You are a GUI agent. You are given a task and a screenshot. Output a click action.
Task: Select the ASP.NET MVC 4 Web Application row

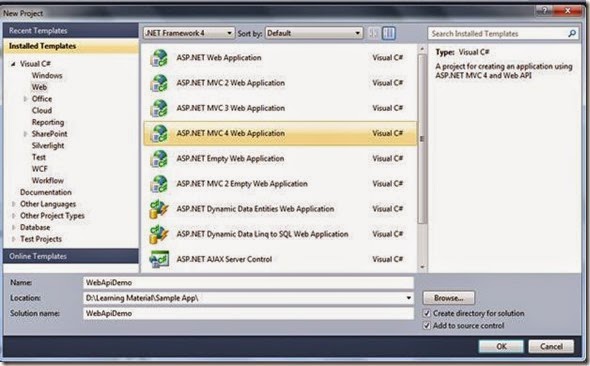[280, 134]
